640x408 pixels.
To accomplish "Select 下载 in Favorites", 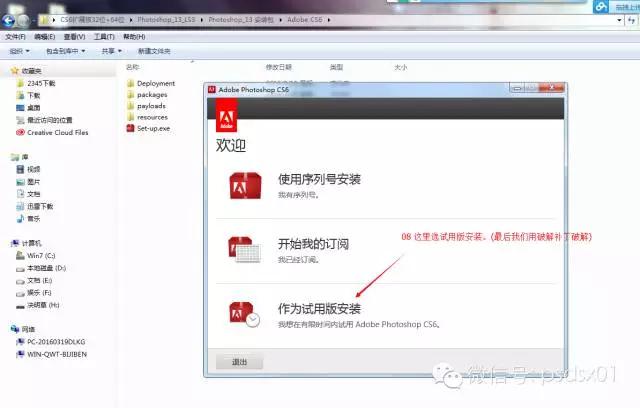I will [33, 95].
